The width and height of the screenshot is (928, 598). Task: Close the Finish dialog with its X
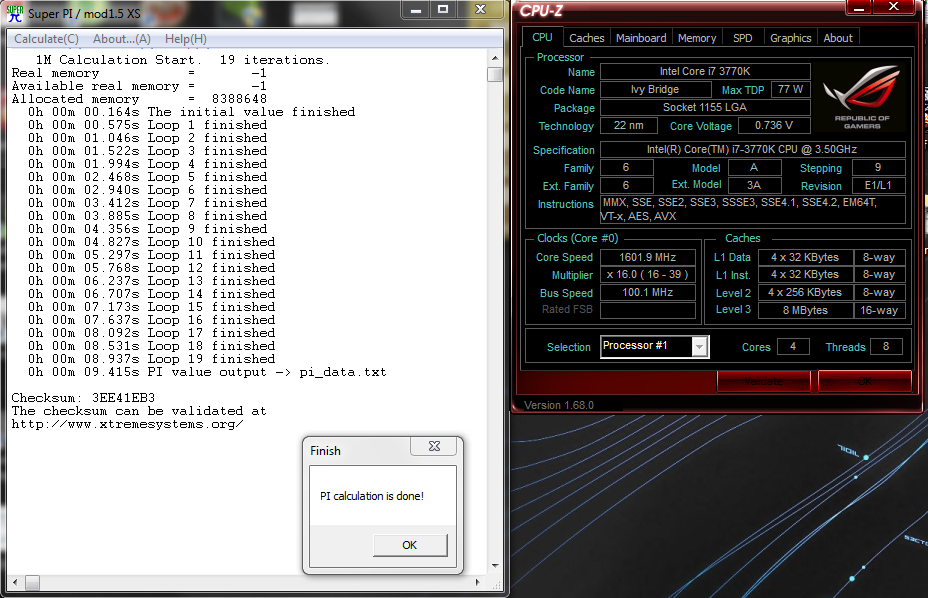tap(434, 446)
